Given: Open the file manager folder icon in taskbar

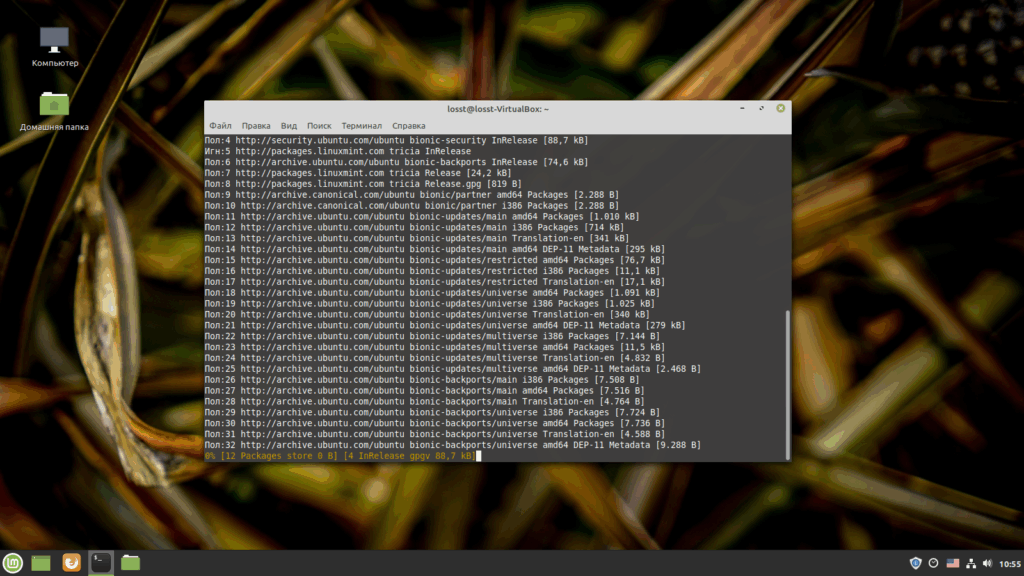Looking at the screenshot, I should (x=131, y=562).
